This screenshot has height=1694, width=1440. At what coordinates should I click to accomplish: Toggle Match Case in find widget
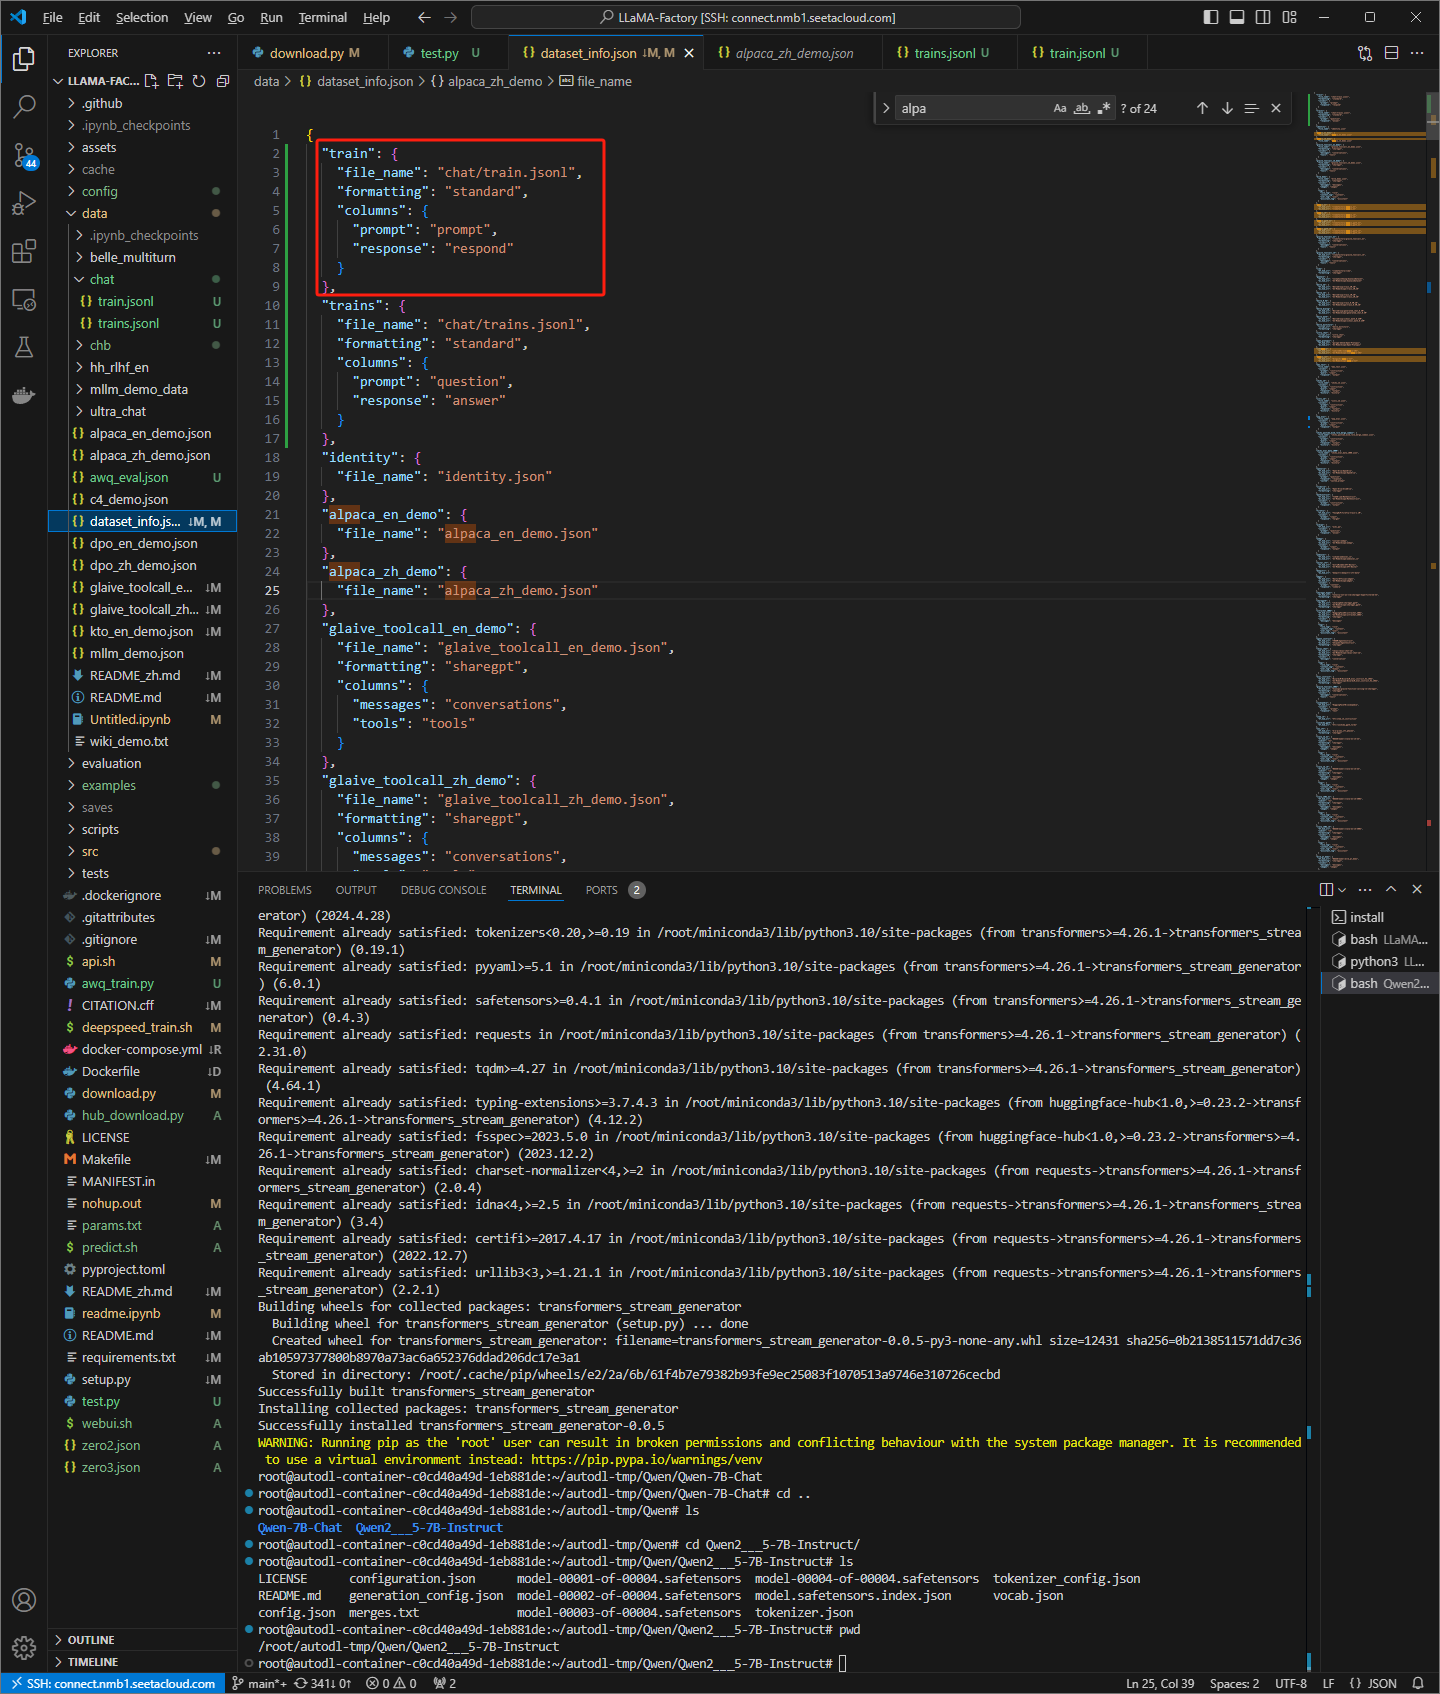1060,108
